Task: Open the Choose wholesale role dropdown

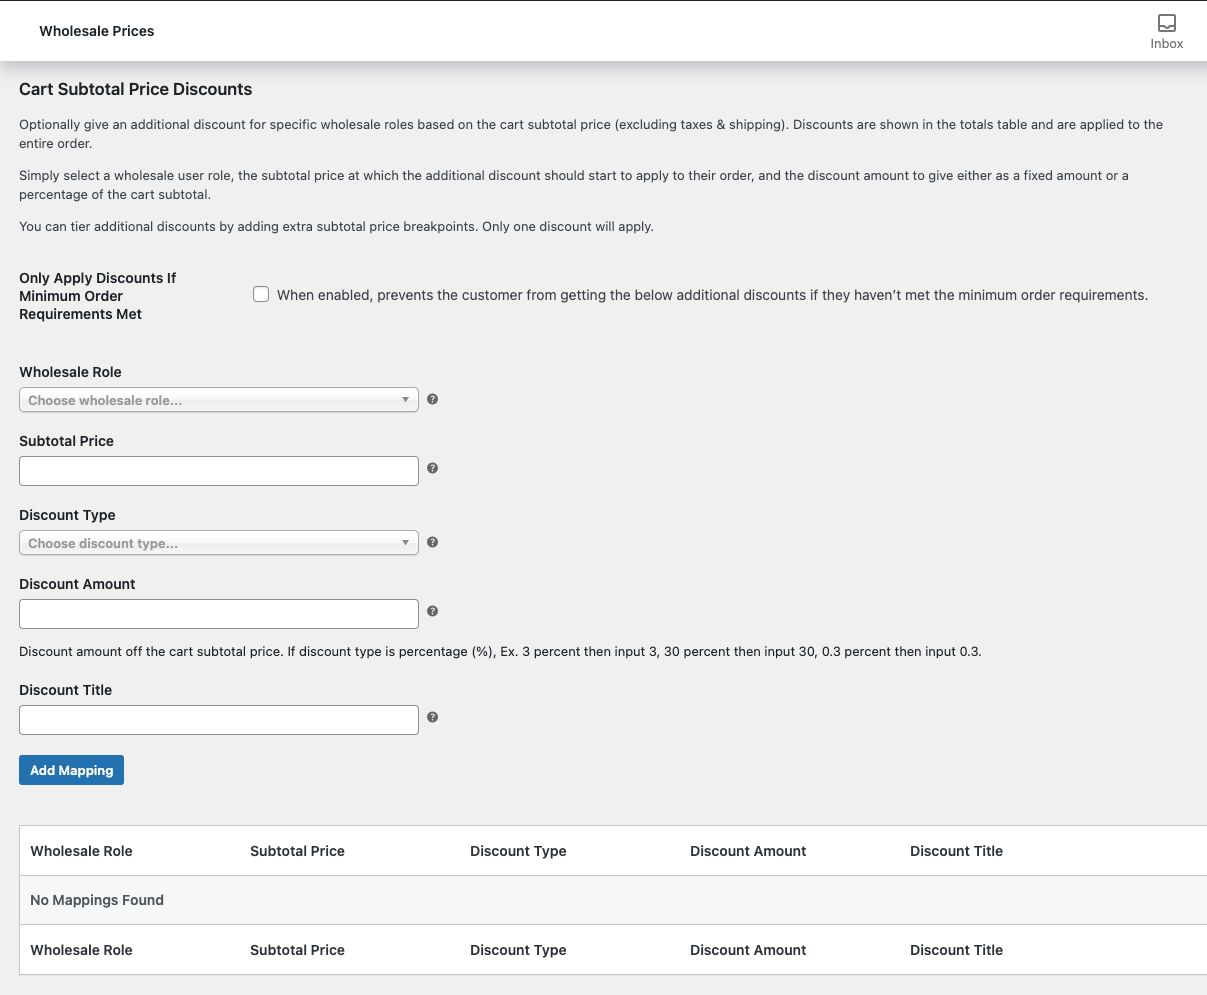Action: point(218,400)
